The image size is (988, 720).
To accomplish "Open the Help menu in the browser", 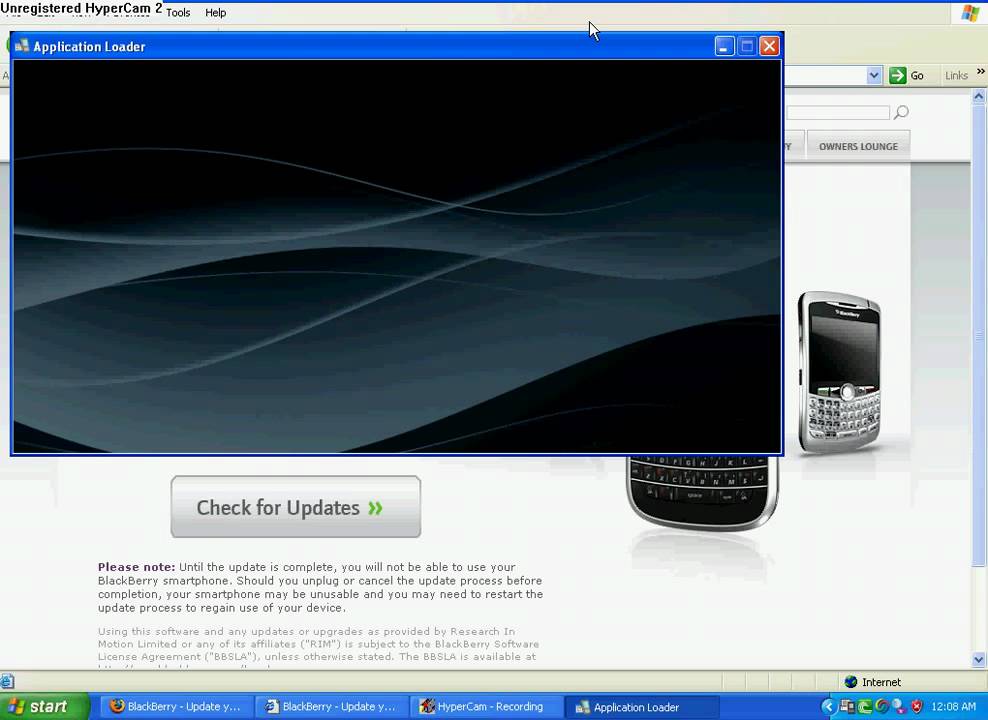I will [215, 13].
